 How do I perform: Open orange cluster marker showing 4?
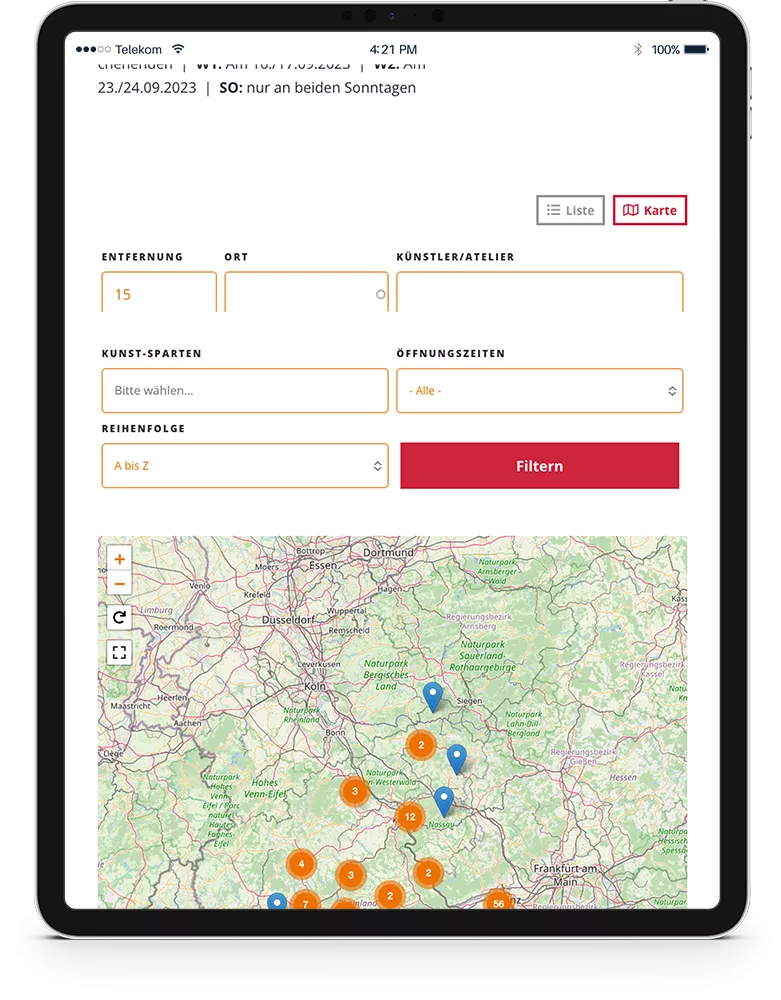(301, 863)
